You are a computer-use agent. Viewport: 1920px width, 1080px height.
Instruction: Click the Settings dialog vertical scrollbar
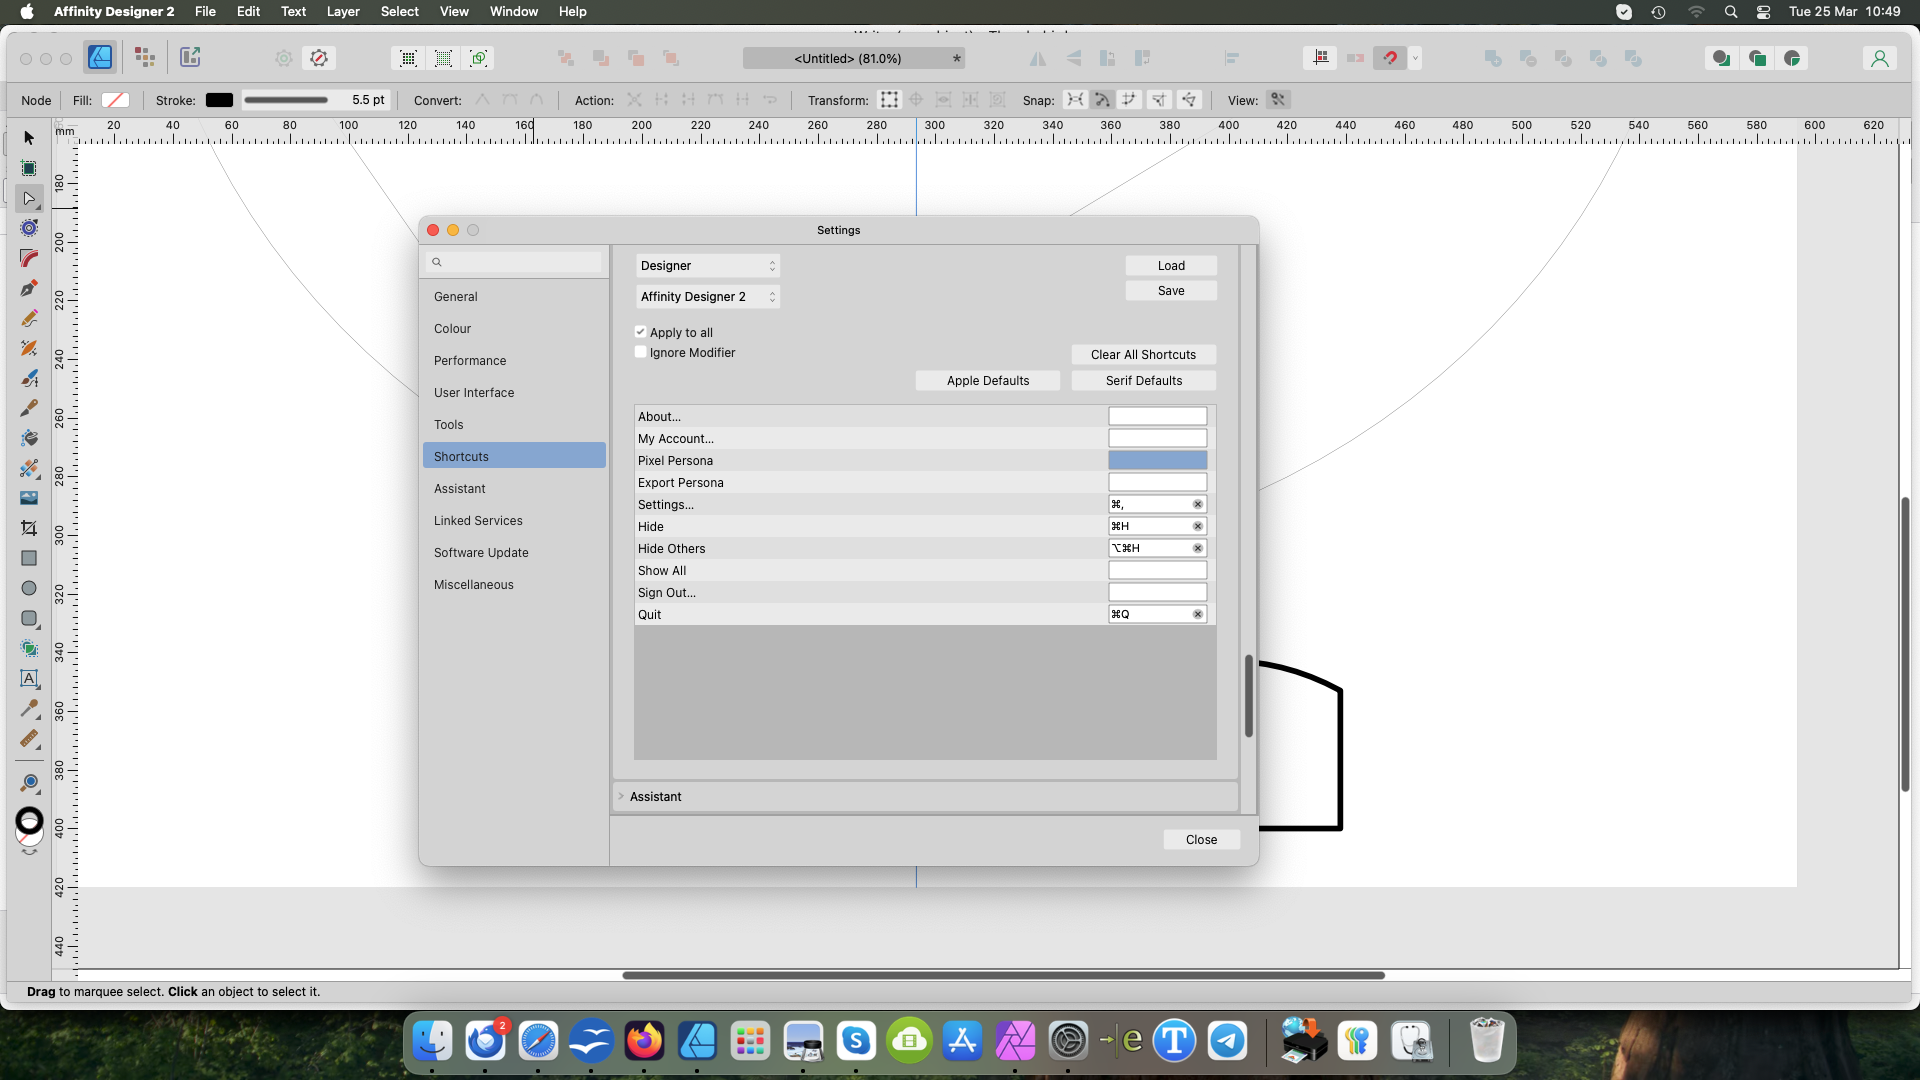(x=1248, y=697)
